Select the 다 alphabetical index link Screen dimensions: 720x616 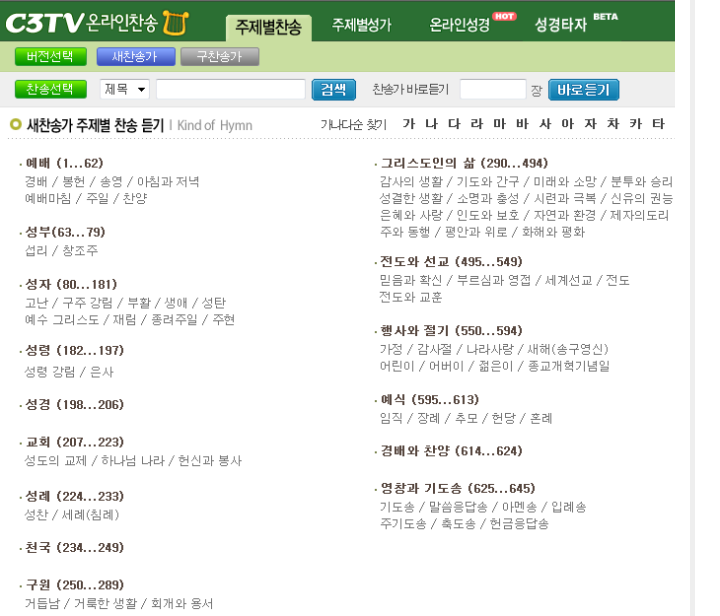[x=454, y=124]
